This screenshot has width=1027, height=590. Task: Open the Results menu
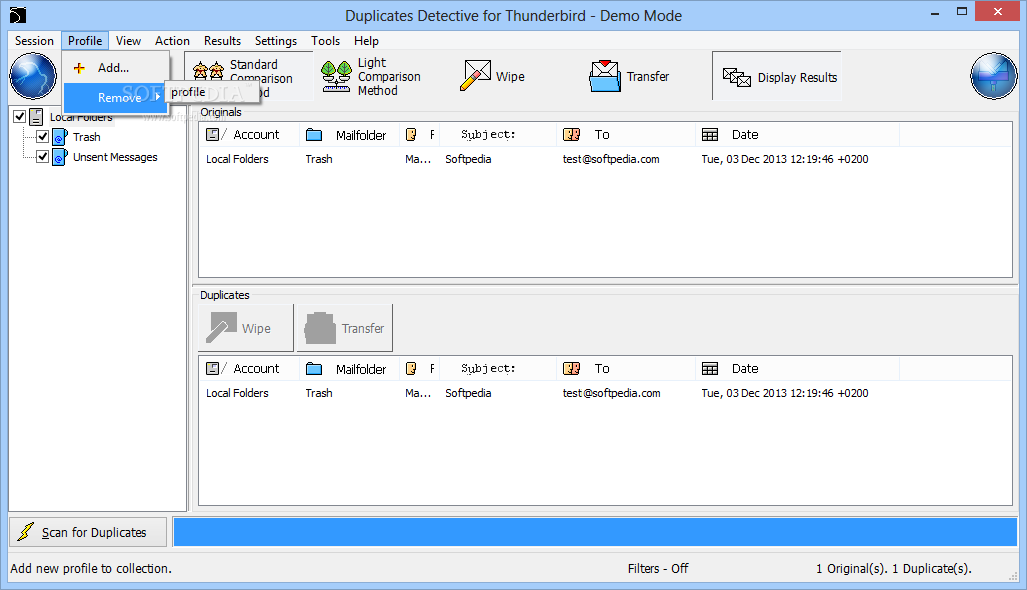tap(222, 41)
